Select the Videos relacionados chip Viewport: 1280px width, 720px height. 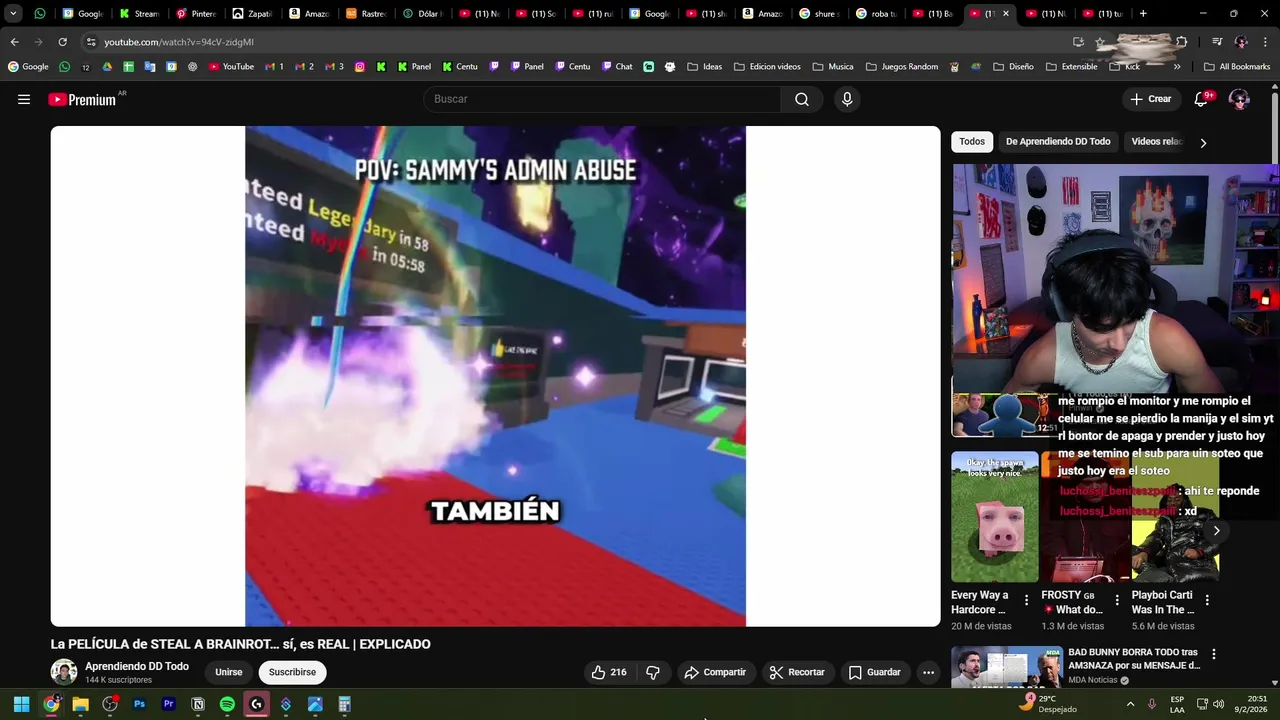(x=1156, y=142)
